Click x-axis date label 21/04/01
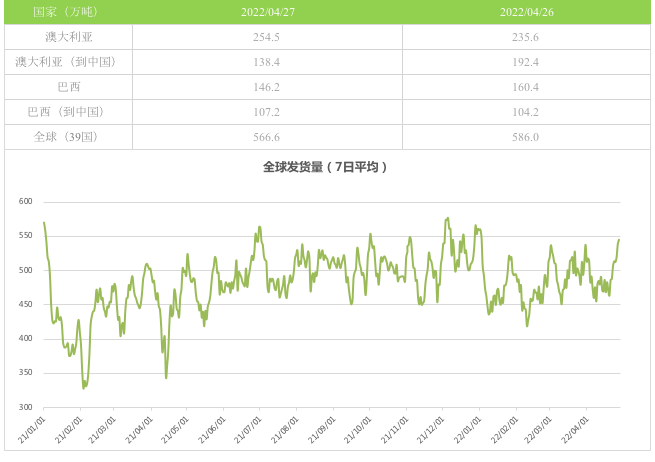 point(138,430)
